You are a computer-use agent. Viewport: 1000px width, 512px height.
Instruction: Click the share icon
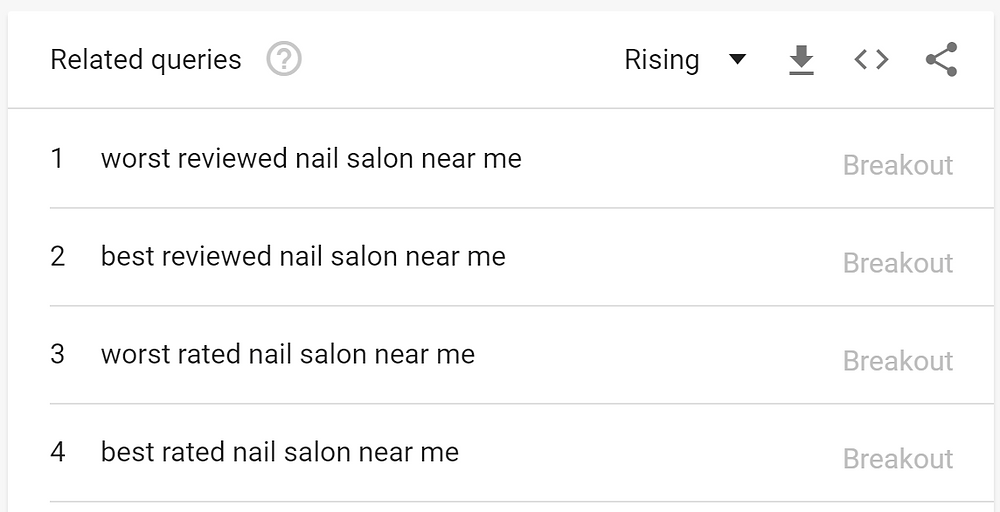941,59
